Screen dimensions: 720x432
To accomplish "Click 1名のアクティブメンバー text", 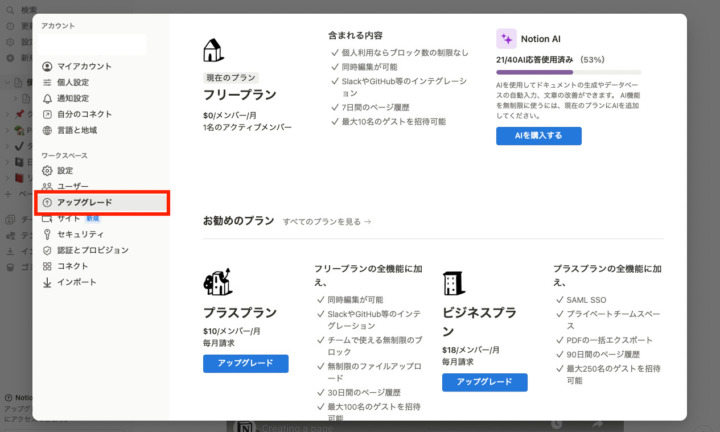I will click(x=248, y=127).
